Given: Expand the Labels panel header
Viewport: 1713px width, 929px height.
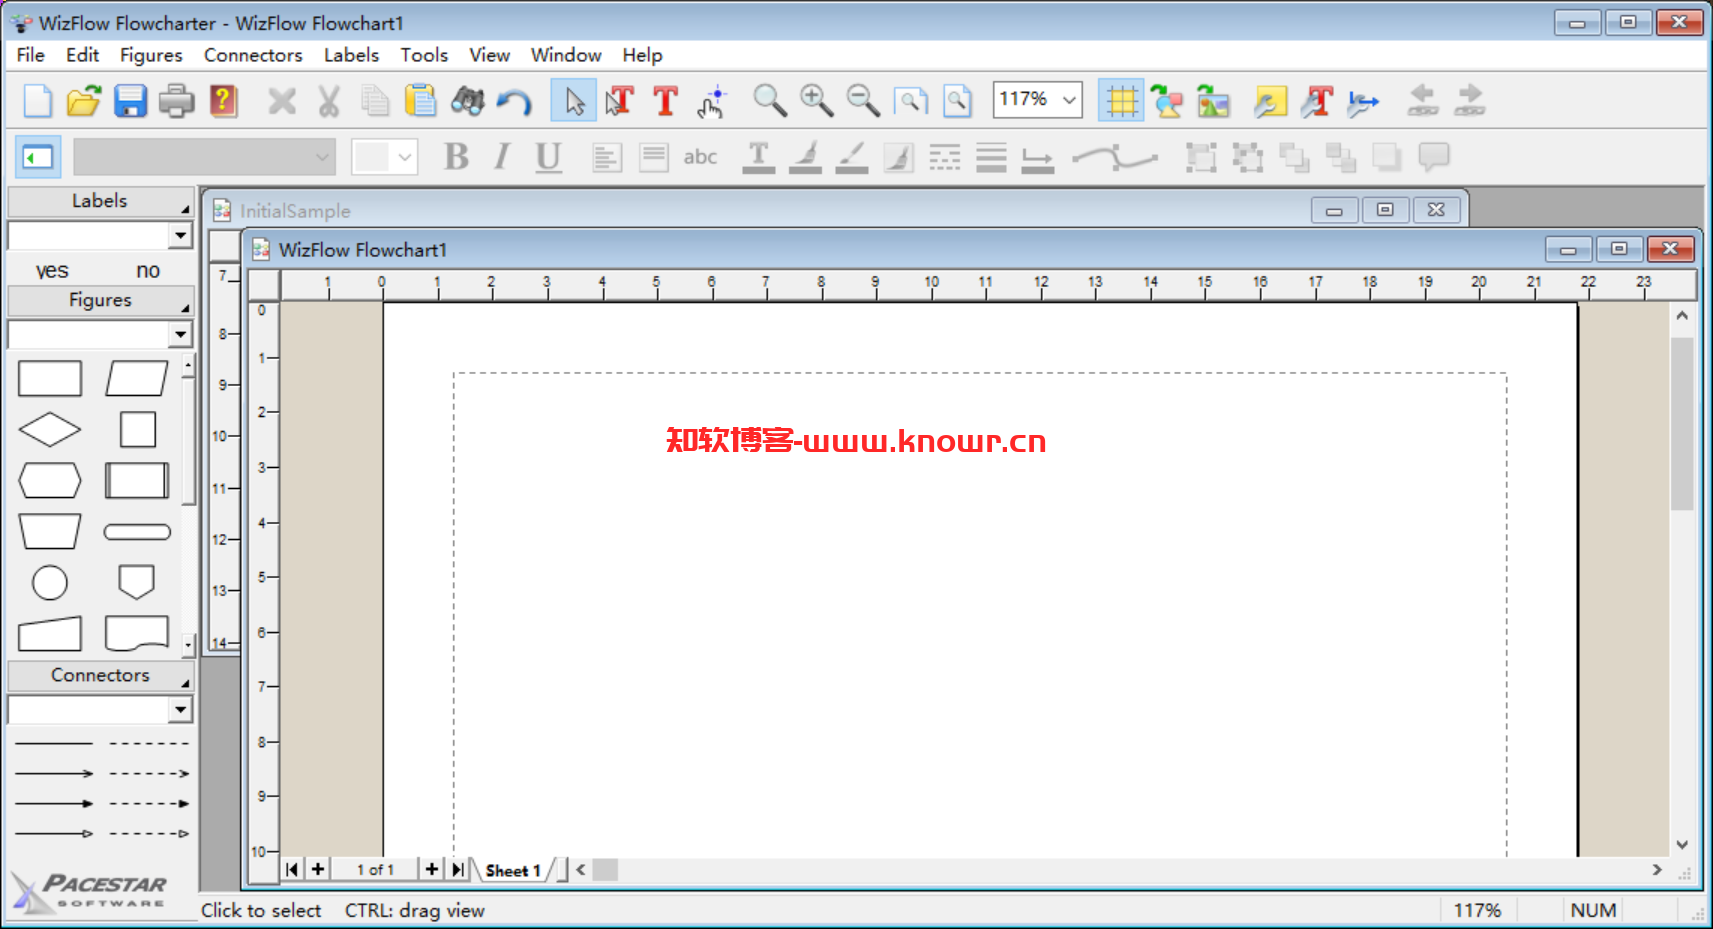Looking at the screenshot, I should [100, 201].
